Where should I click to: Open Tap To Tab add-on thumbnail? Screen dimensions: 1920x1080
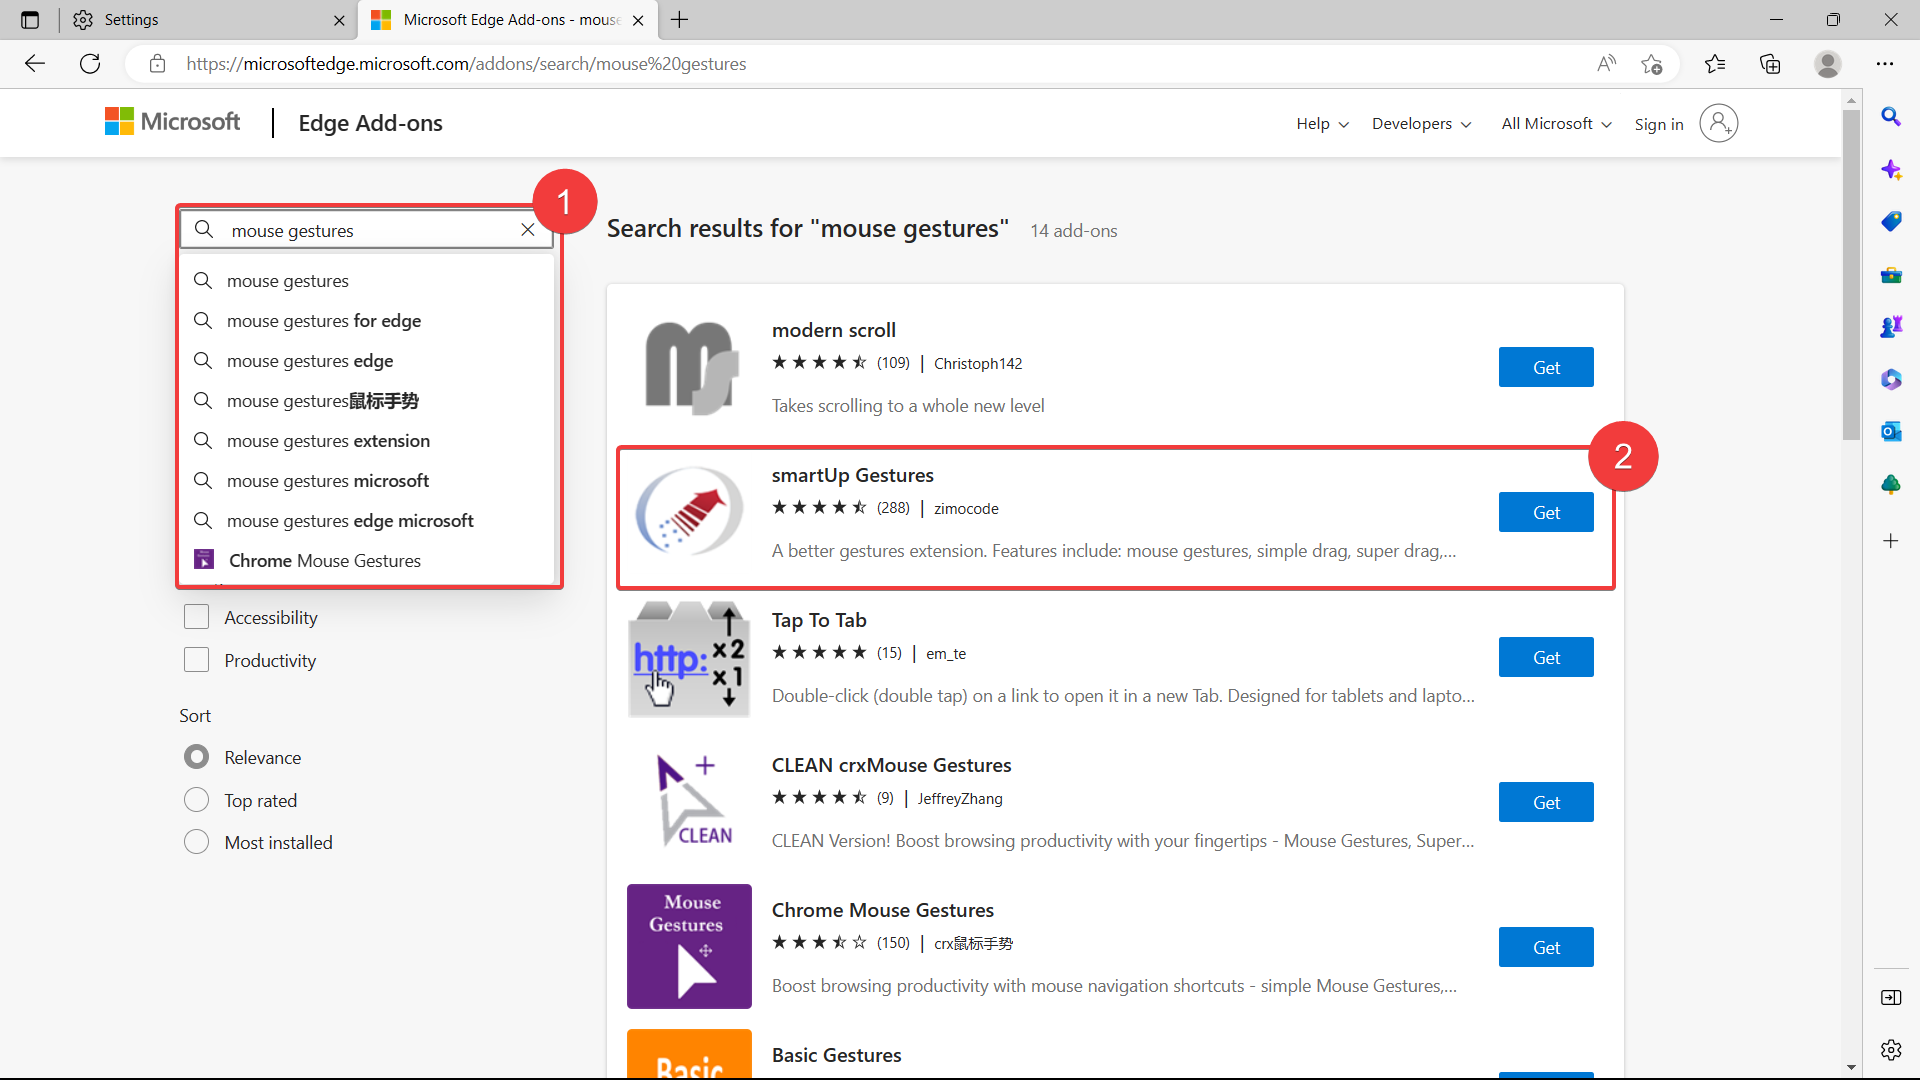click(x=689, y=657)
